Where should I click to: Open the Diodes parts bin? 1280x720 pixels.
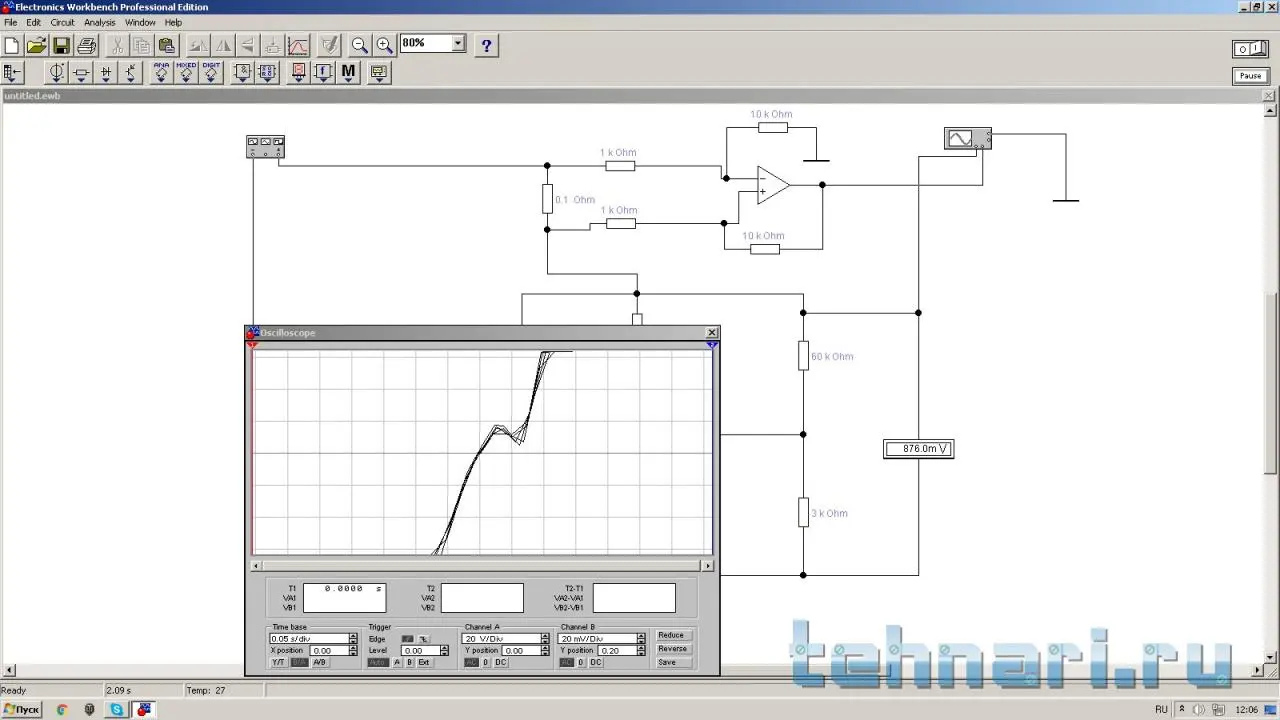(x=107, y=72)
